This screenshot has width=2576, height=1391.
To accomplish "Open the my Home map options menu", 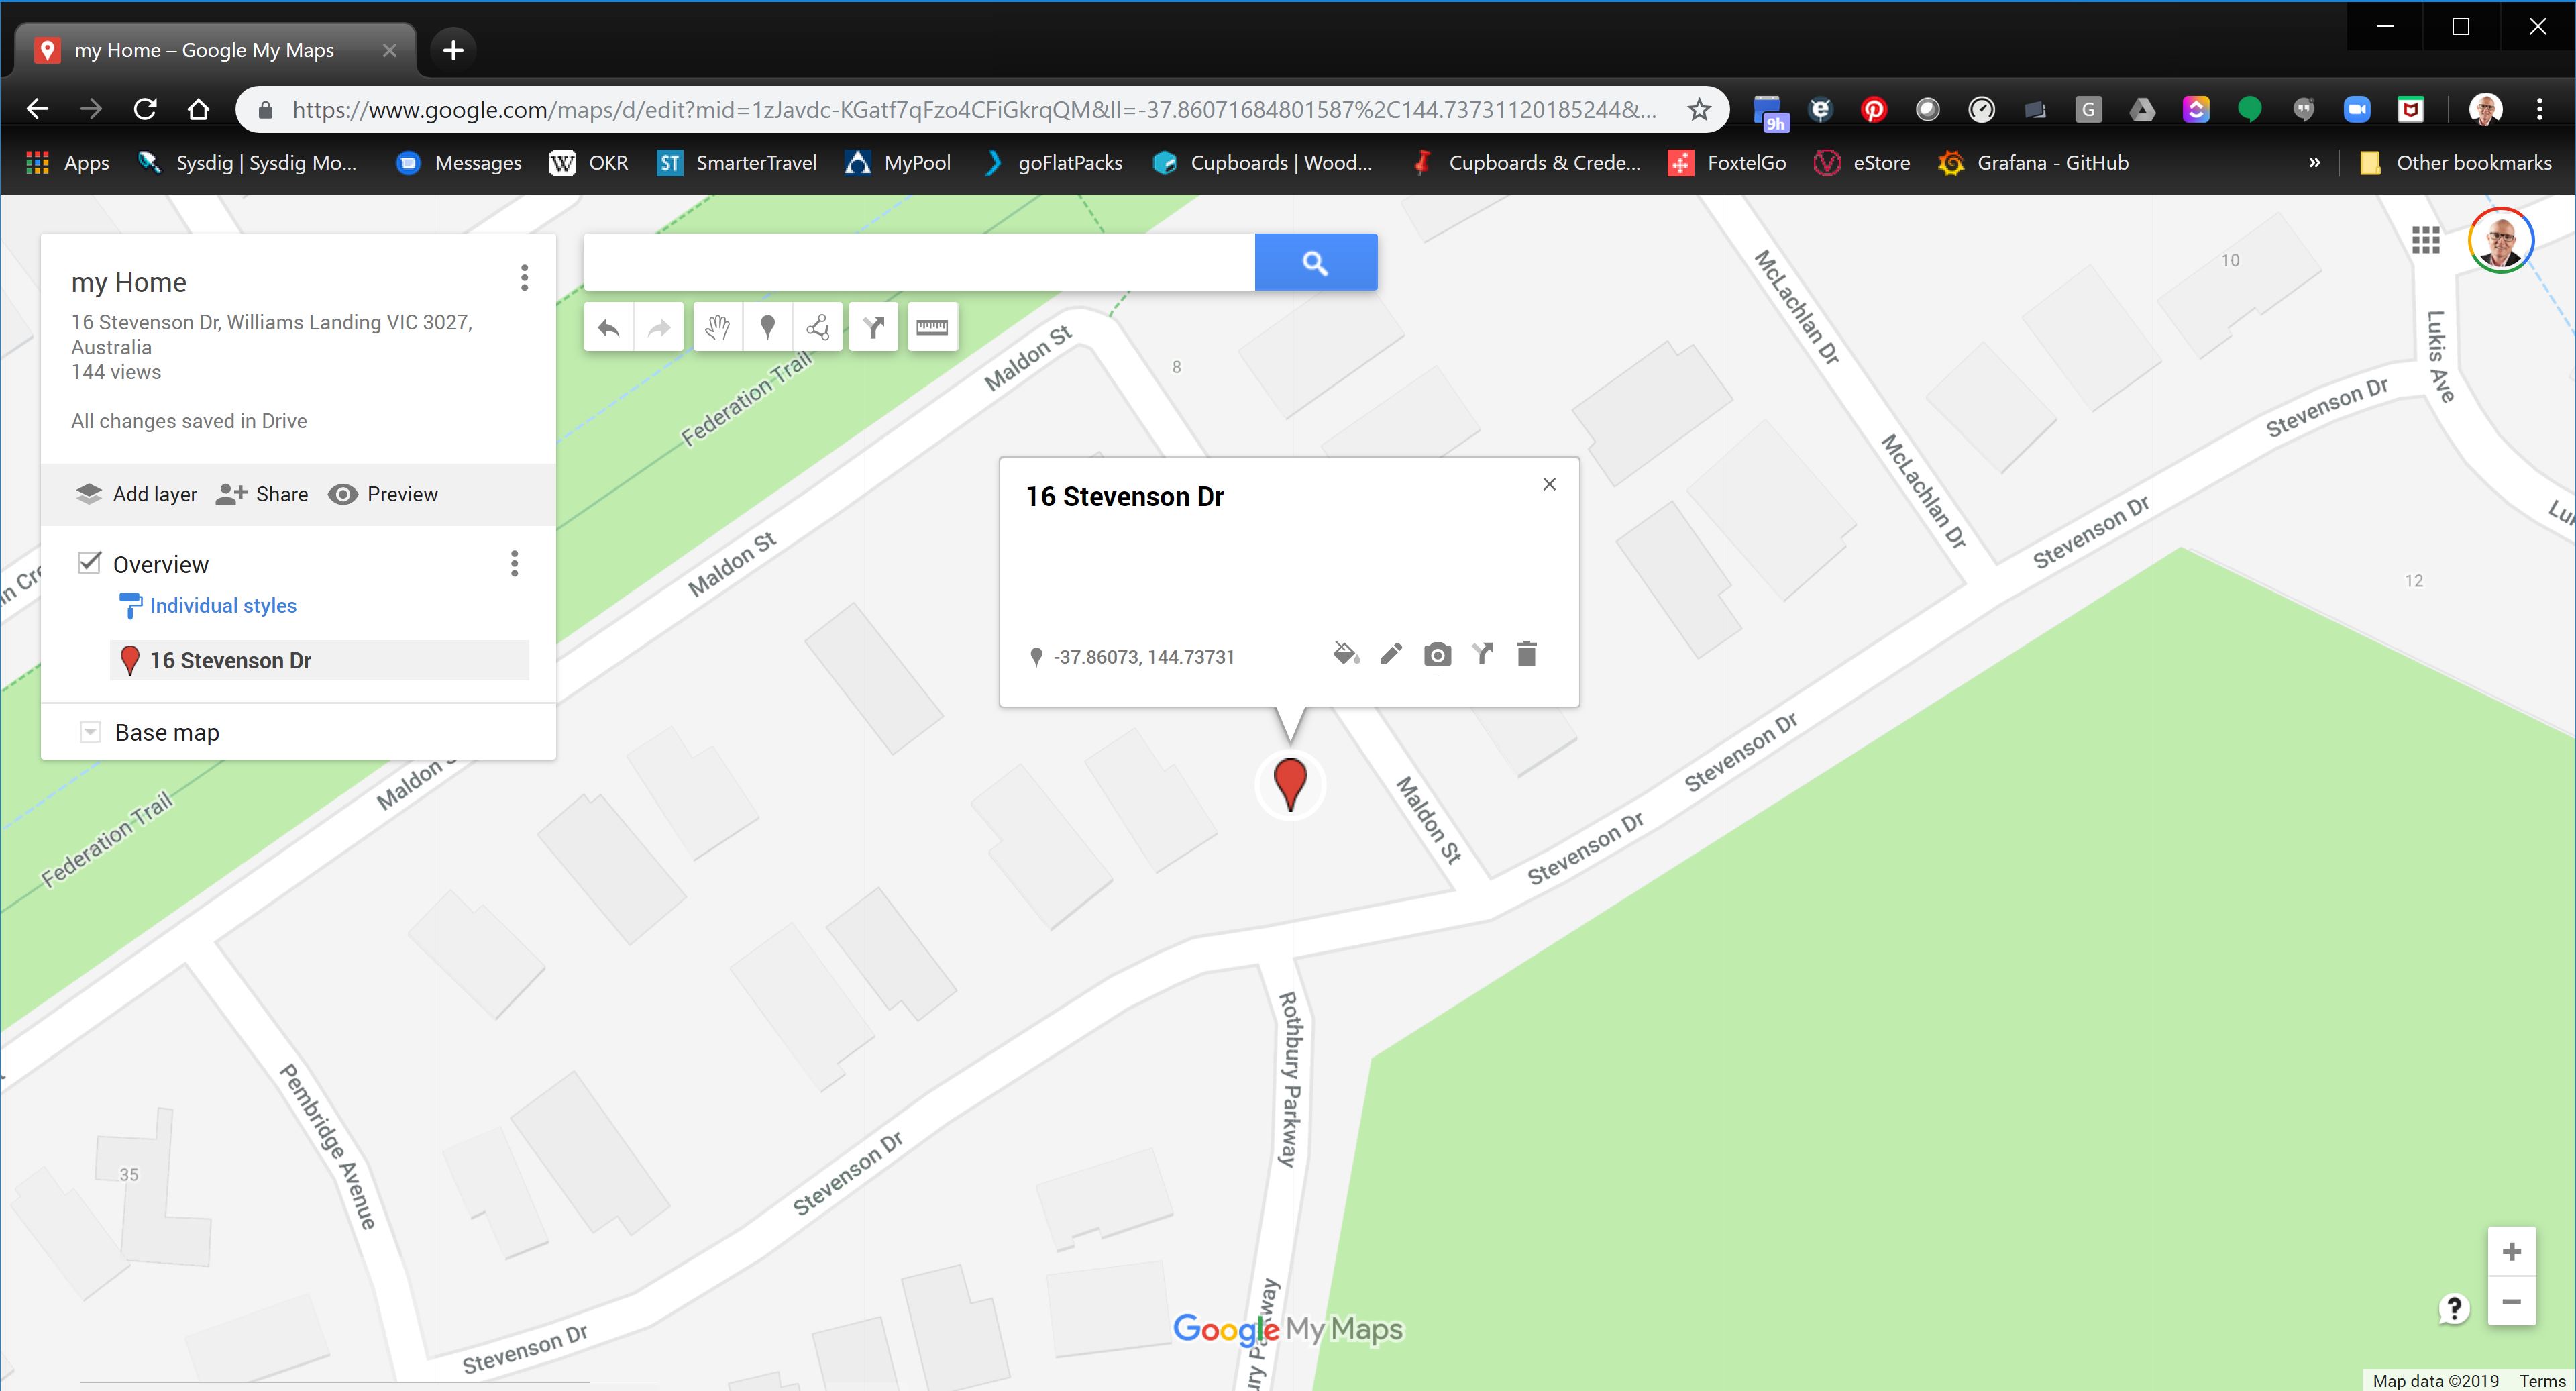I will (524, 278).
